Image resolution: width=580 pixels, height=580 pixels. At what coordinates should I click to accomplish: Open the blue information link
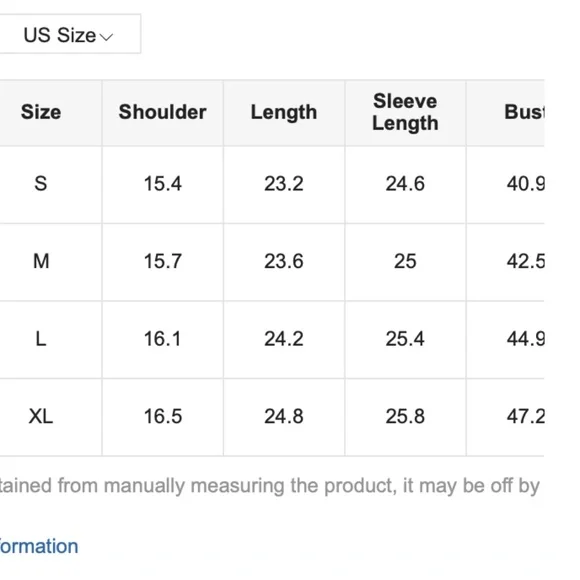tap(39, 546)
